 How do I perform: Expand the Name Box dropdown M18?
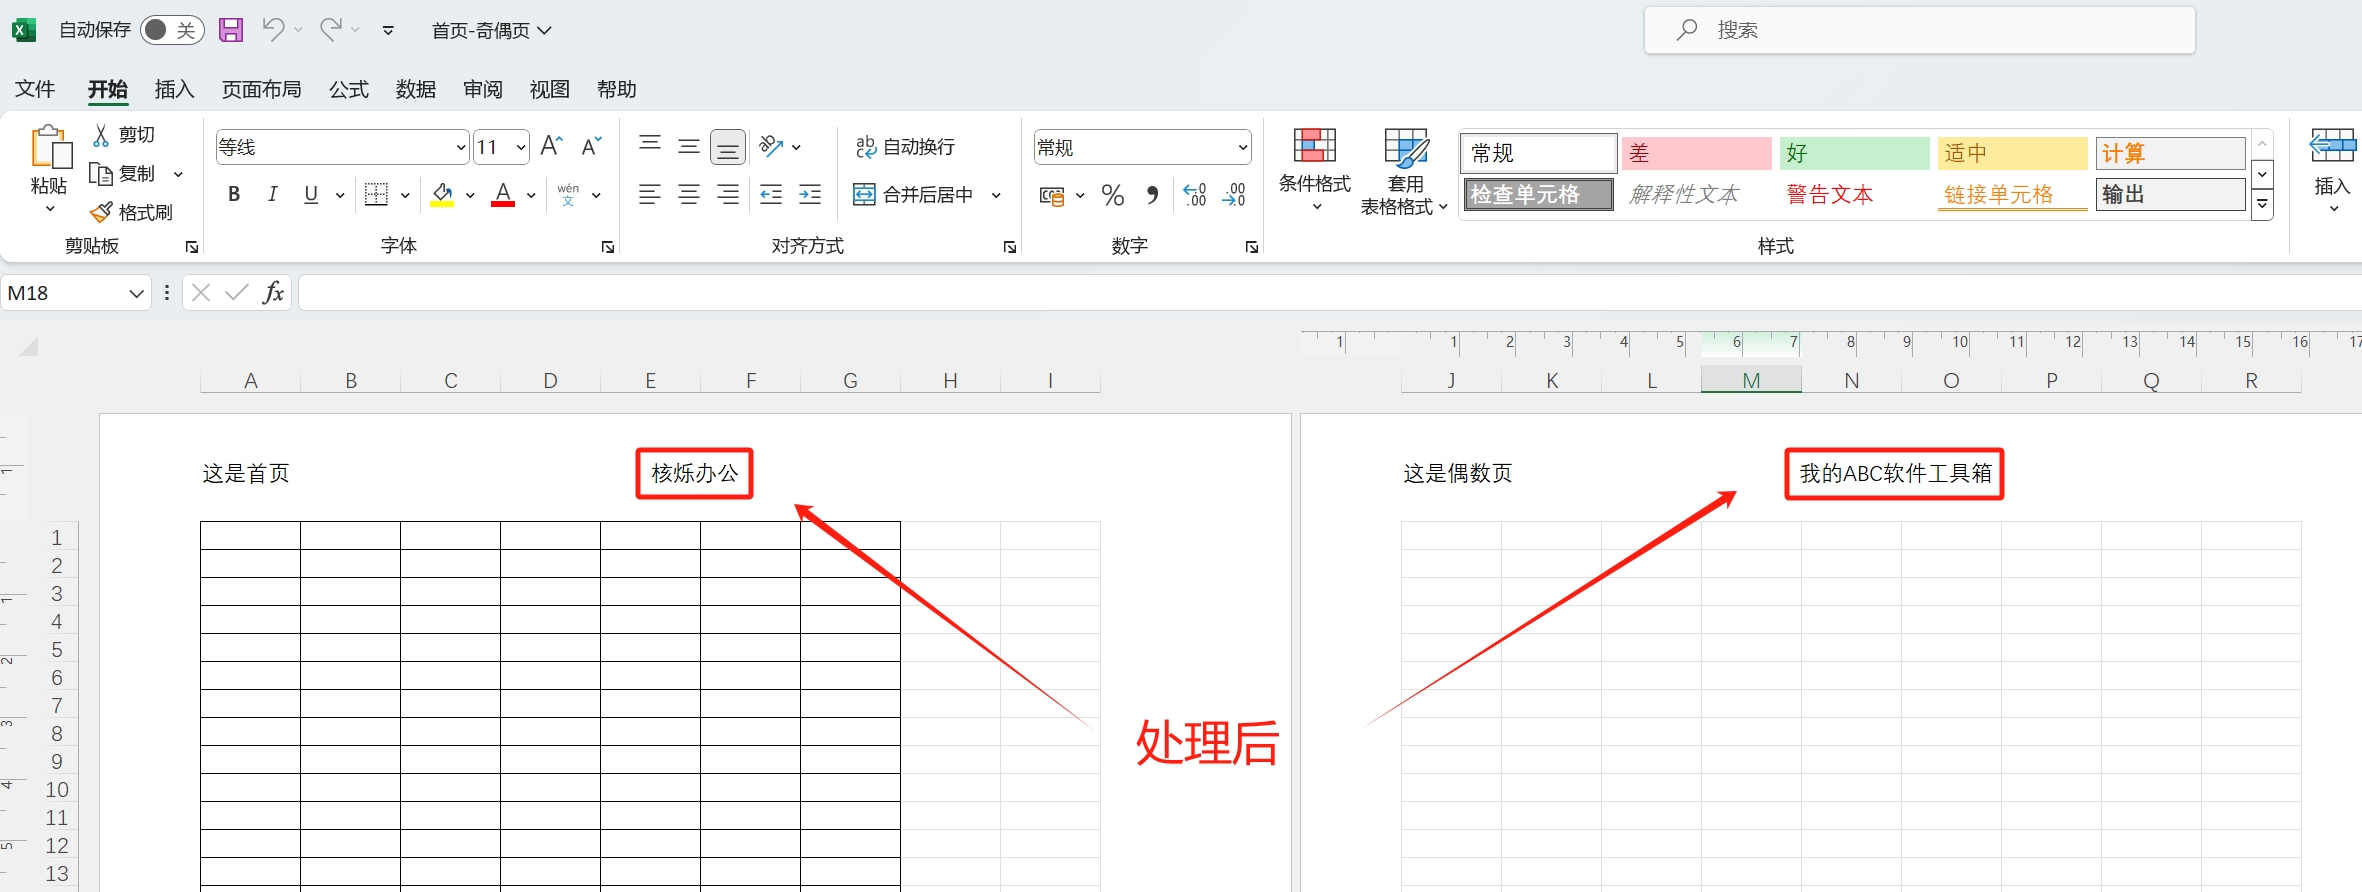coord(136,293)
